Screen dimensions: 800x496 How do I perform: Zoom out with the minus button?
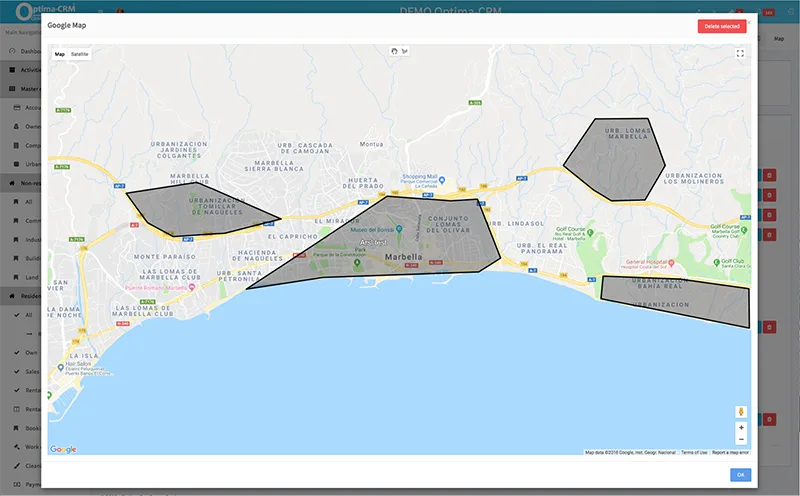point(741,439)
